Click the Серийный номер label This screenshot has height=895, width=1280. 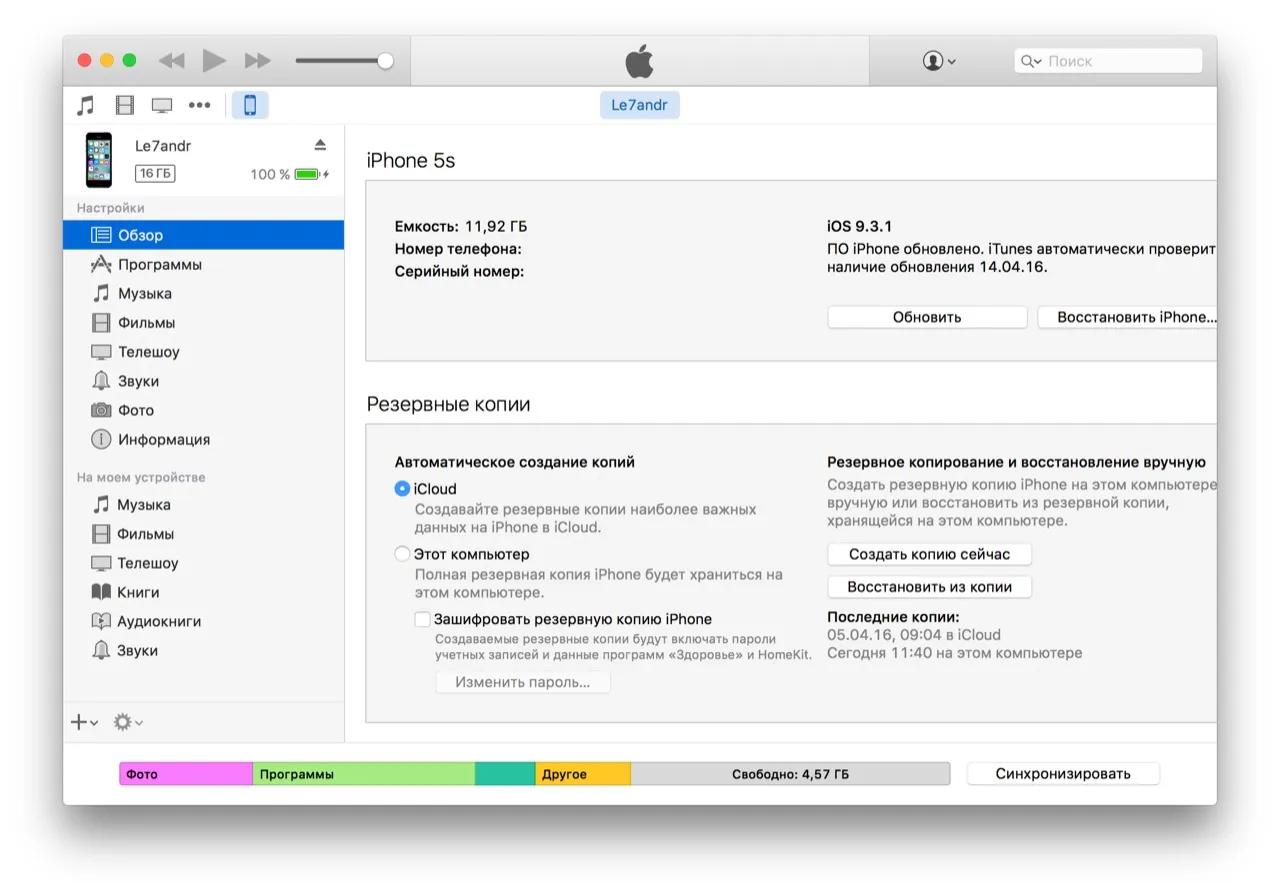pyautogui.click(x=459, y=271)
